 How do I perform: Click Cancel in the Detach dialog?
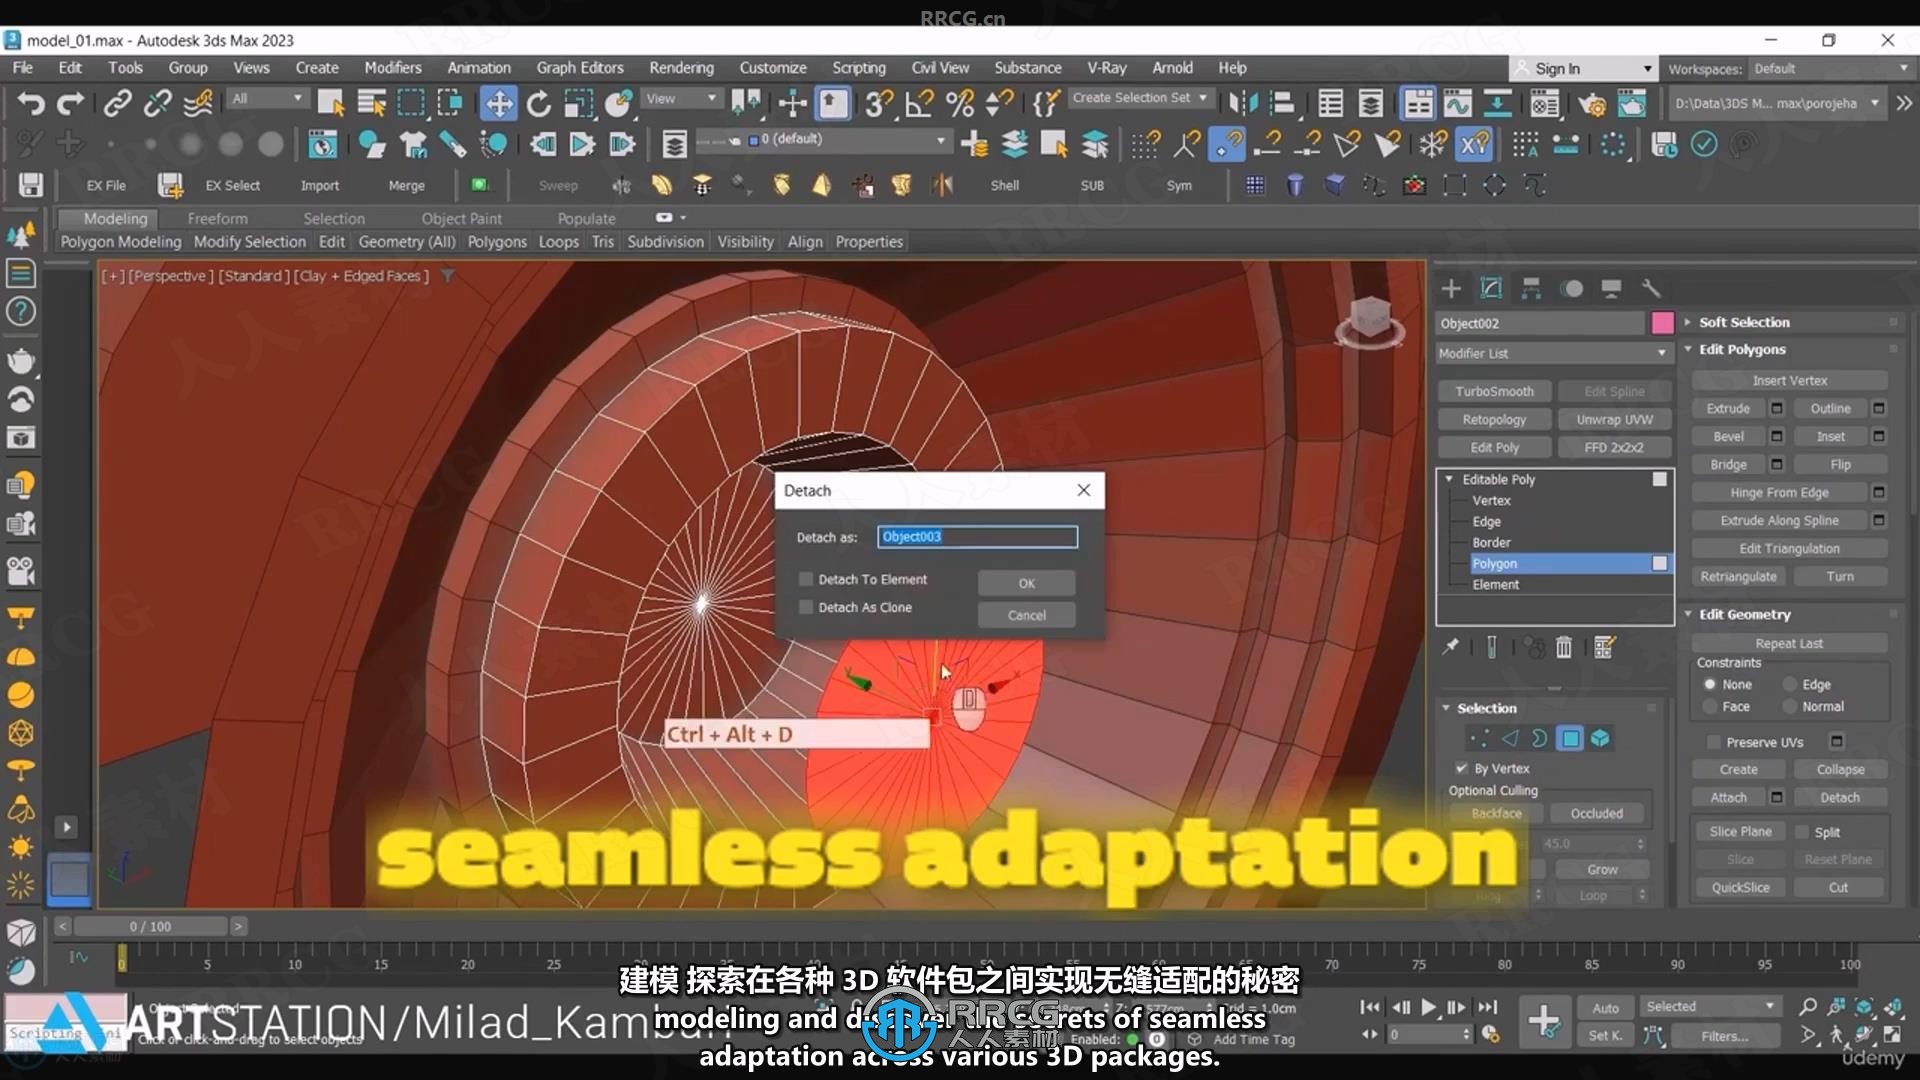coord(1027,615)
